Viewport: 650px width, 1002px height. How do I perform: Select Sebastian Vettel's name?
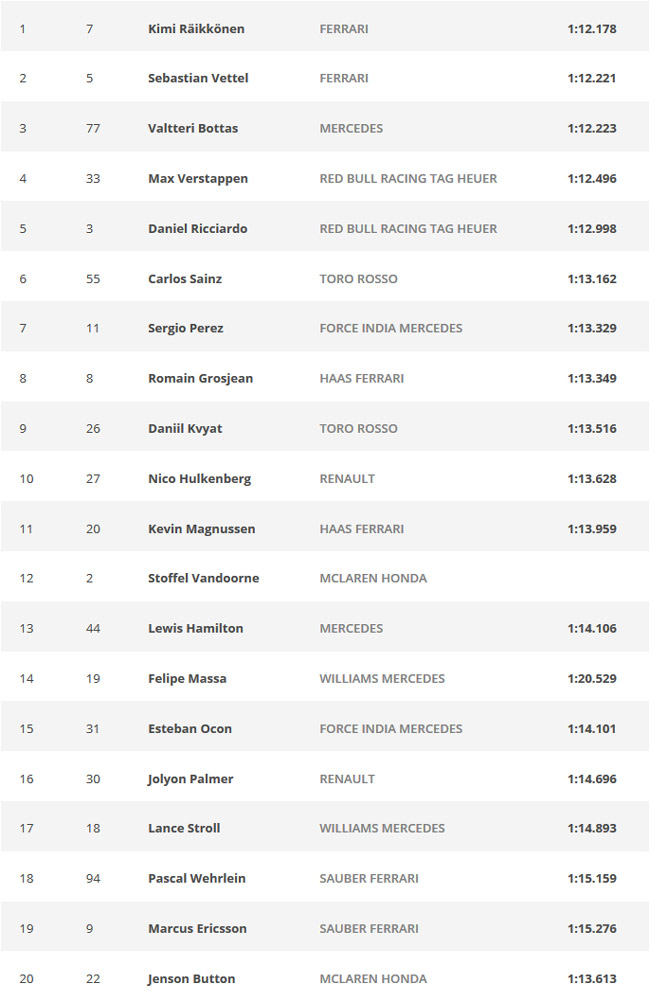pos(198,78)
